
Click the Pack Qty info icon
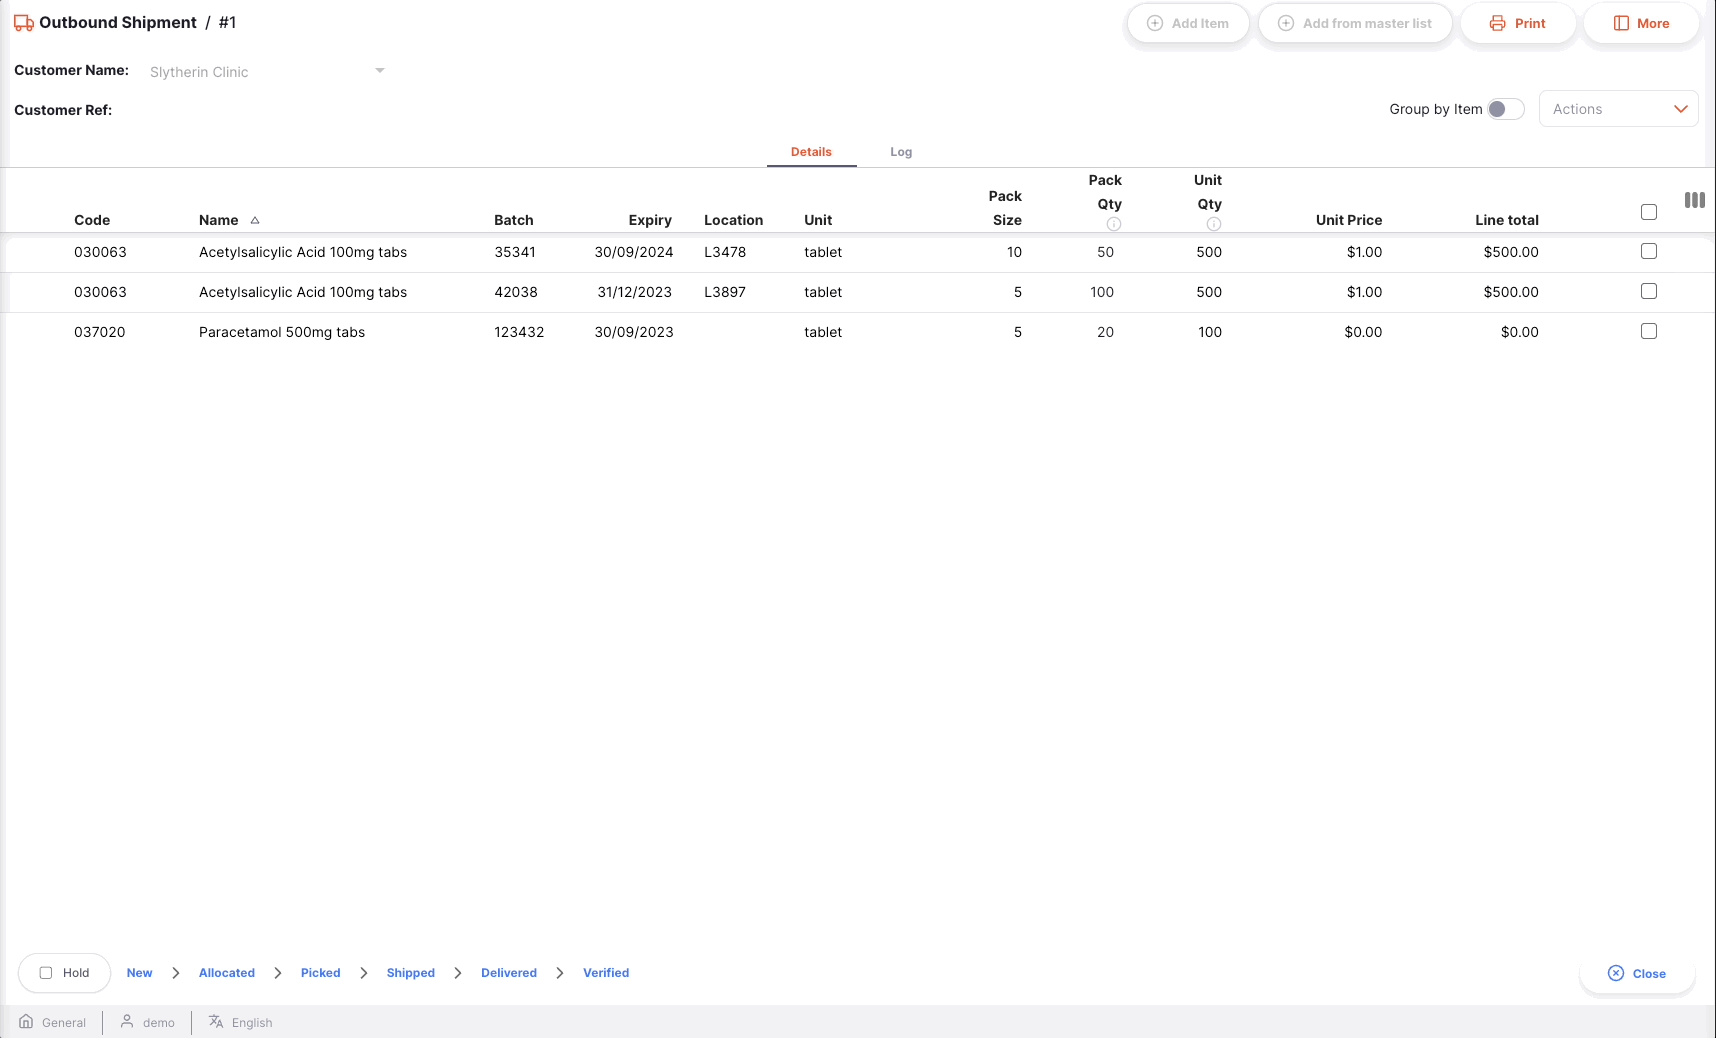click(1113, 224)
